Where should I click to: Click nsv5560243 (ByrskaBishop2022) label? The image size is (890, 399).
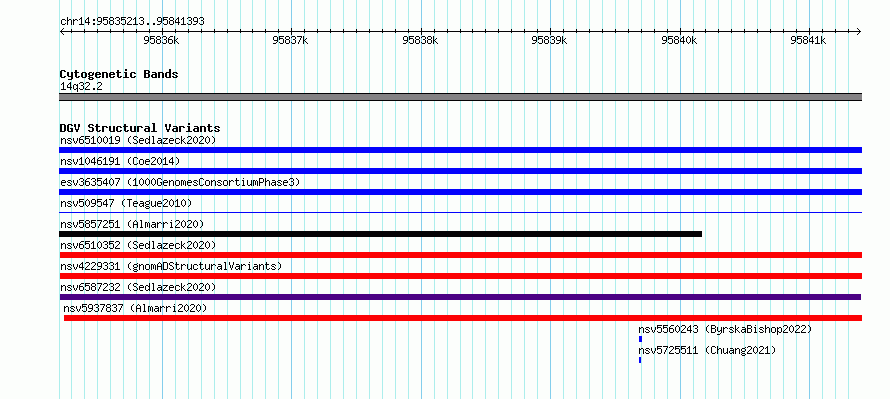click(x=725, y=329)
